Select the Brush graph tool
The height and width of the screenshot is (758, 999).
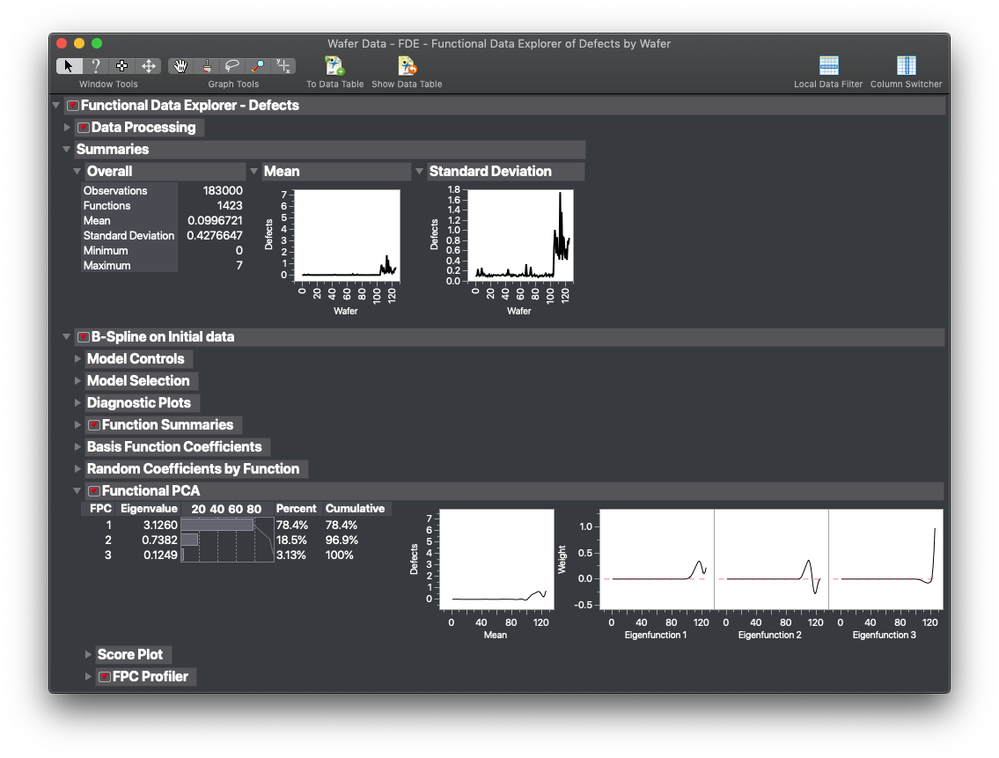(207, 66)
